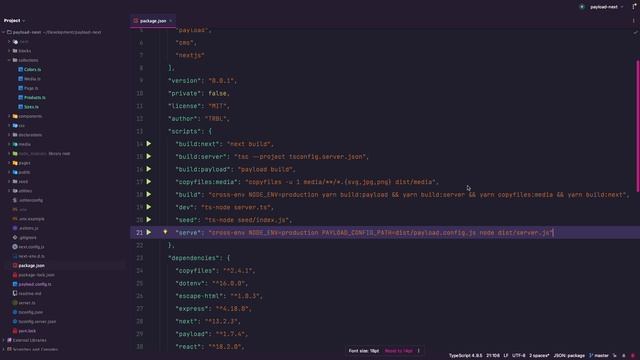The image size is (640, 360).
Task: Click the intention lightbulb on line 21
Action: [x=165, y=232]
